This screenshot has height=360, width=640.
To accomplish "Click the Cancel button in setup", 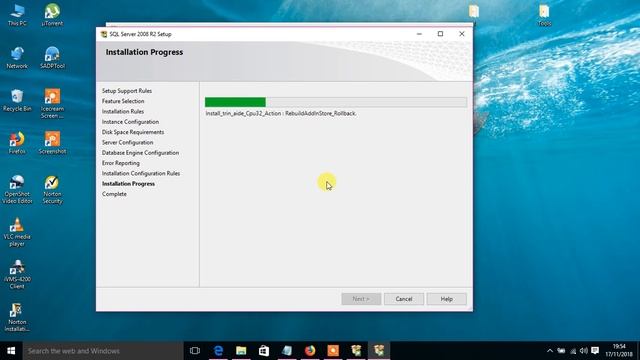I will click(x=404, y=299).
